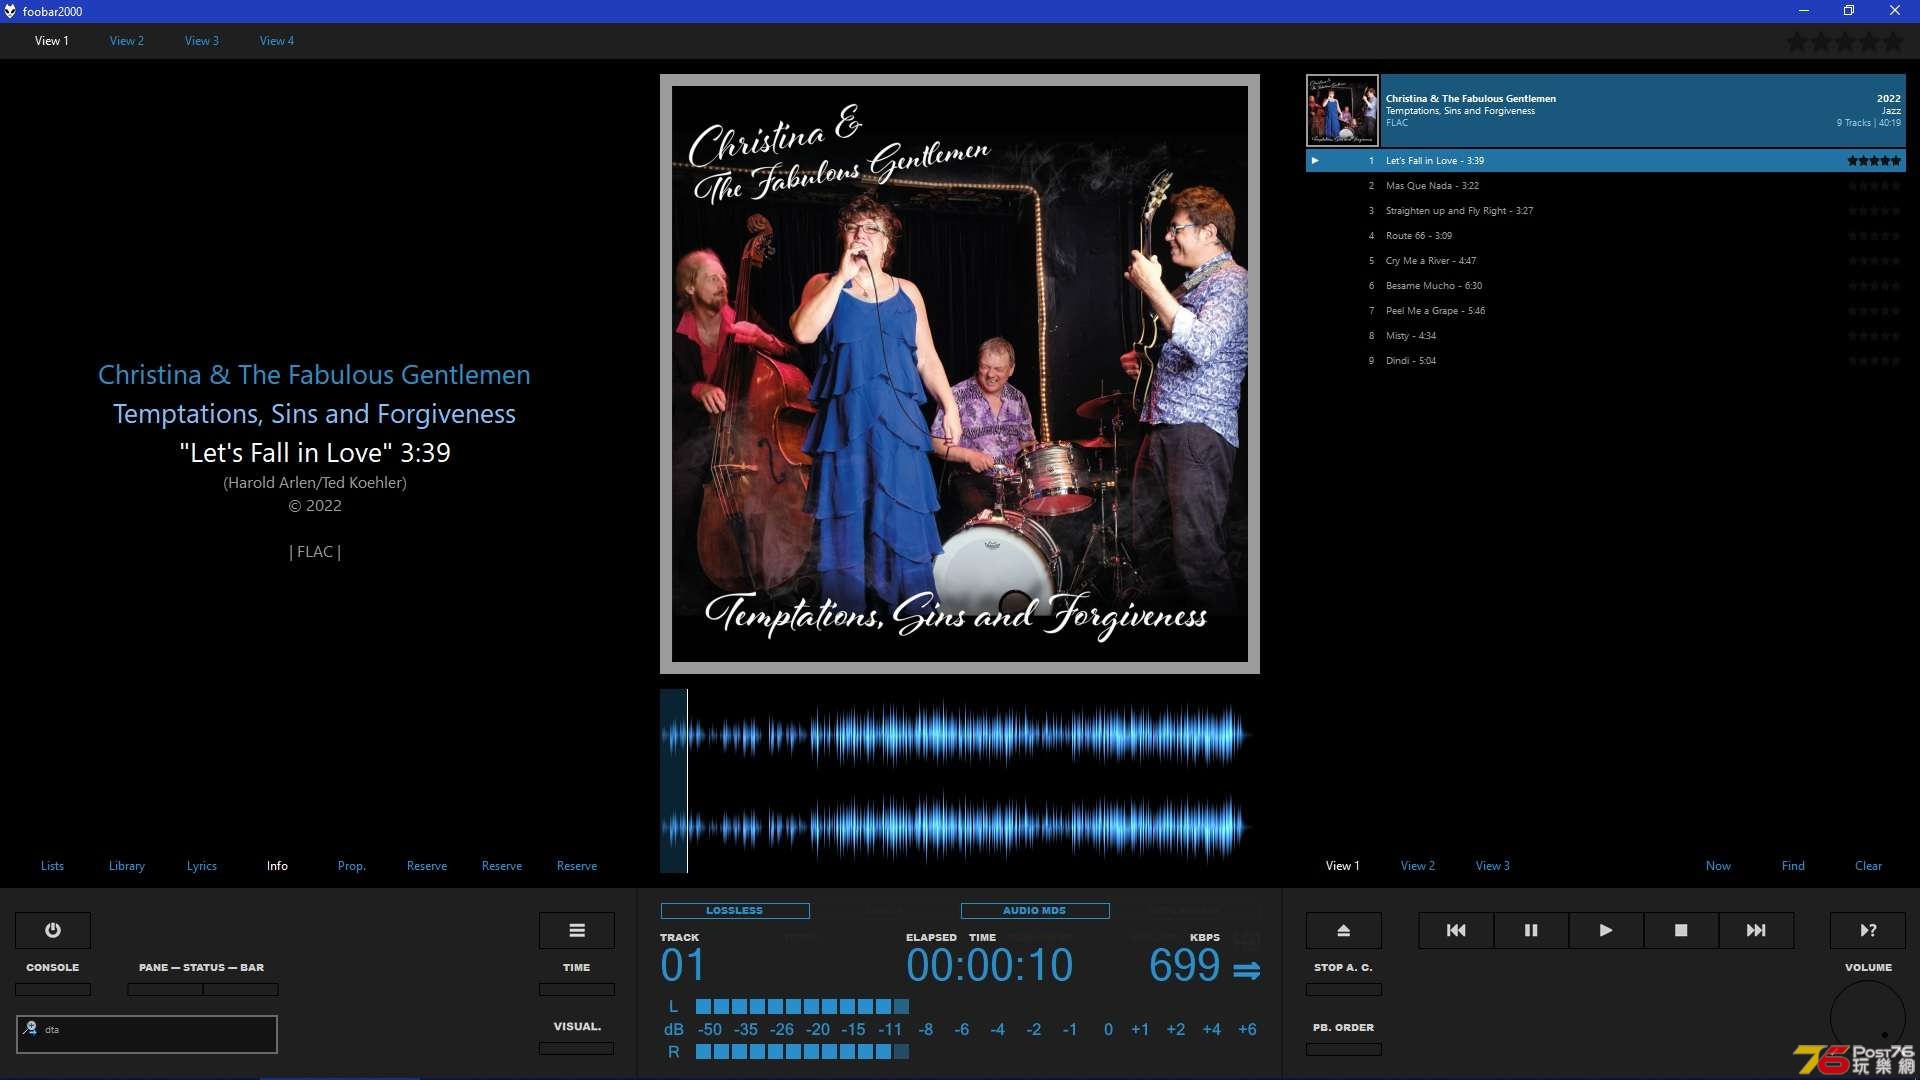Stop playback with the stop button
1920x1080 pixels.
pyautogui.click(x=1681, y=930)
